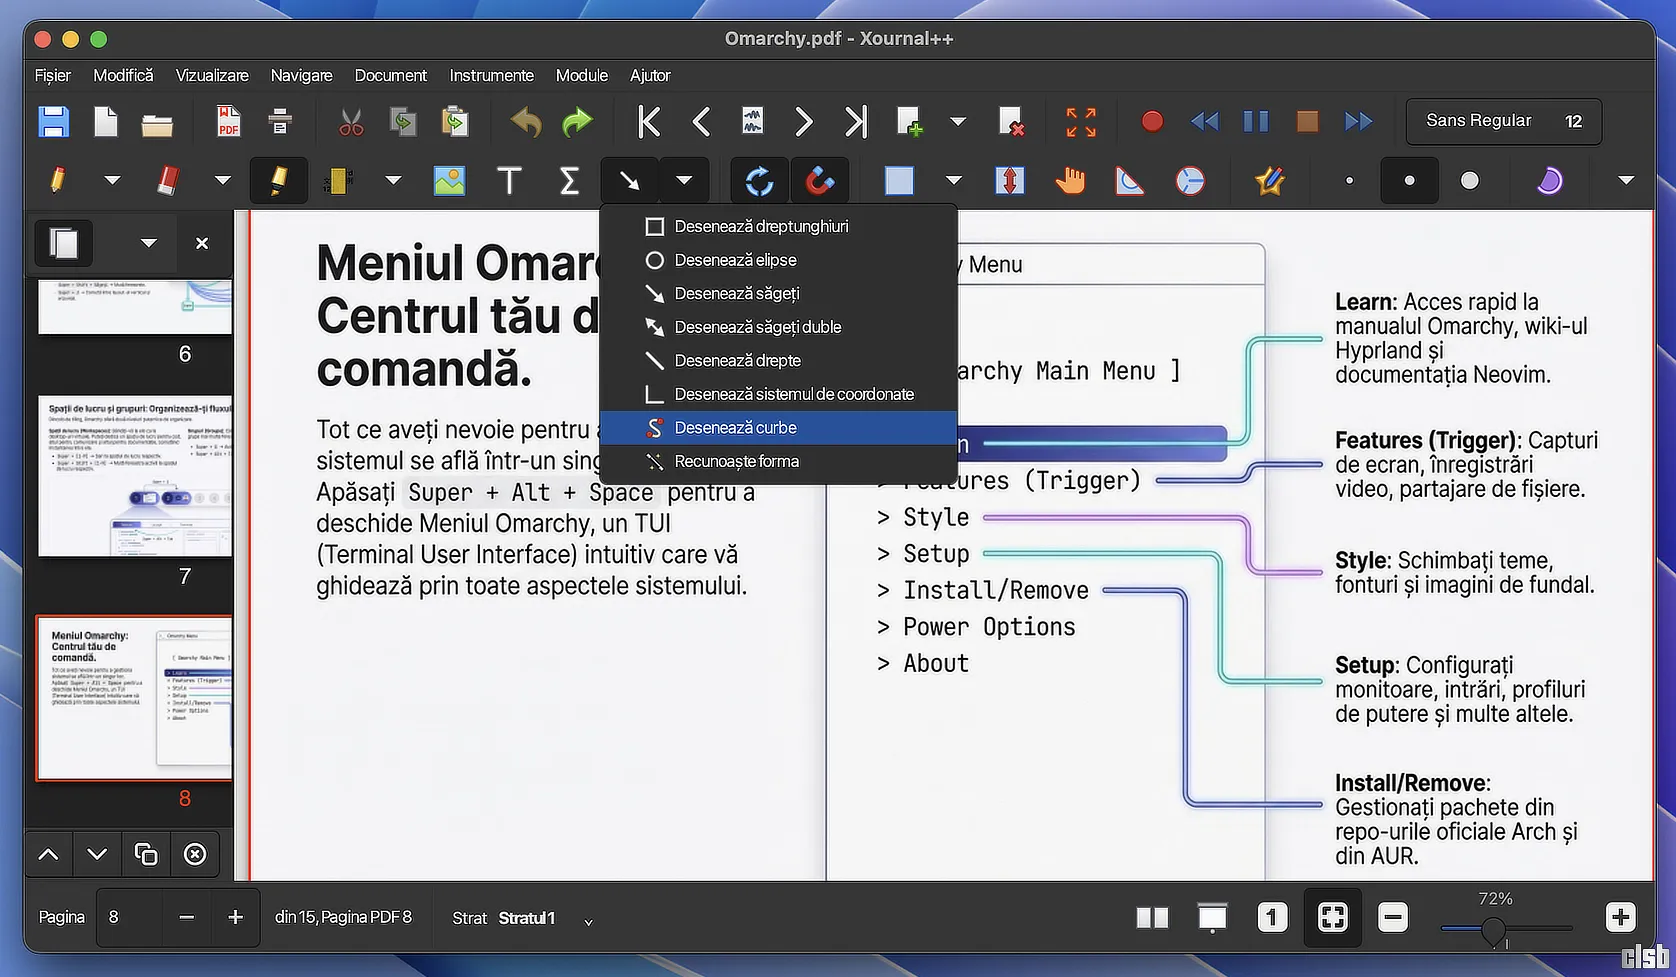Click the Undo arrow icon
1676x977 pixels.
click(x=526, y=122)
